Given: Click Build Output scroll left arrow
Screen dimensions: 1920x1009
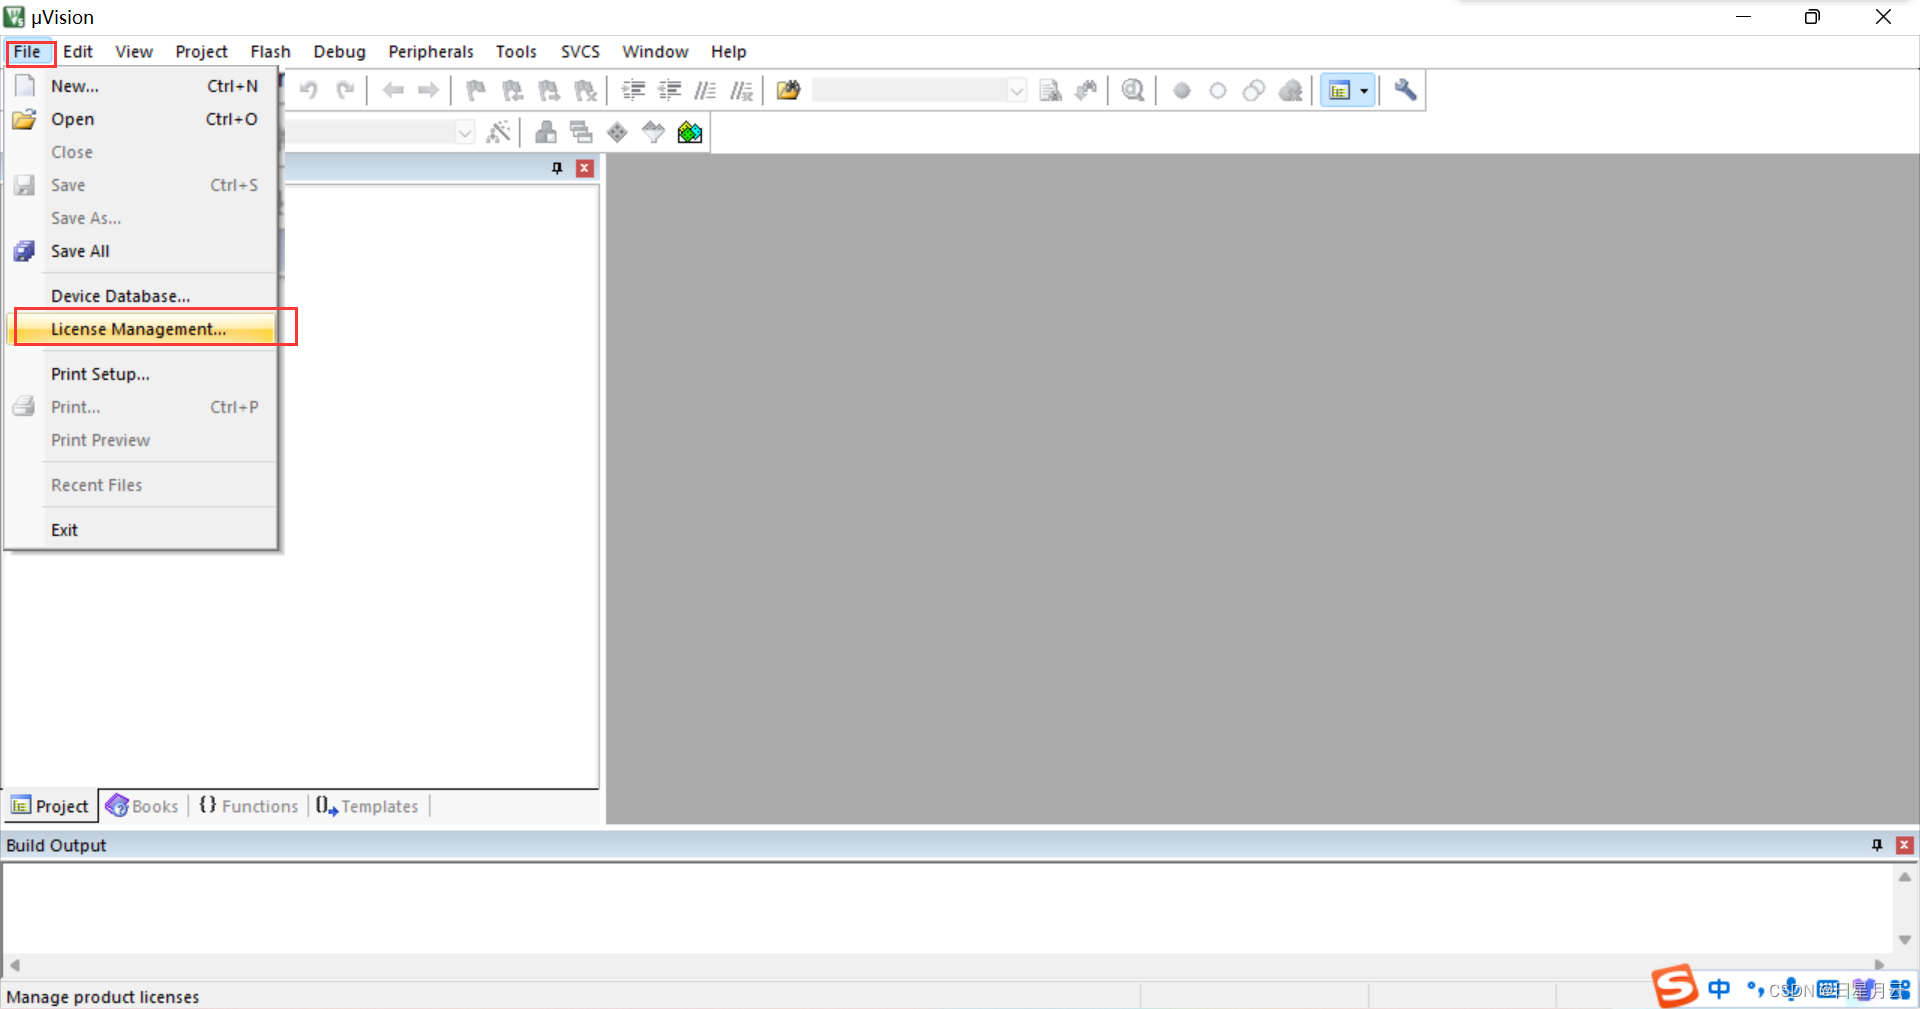Looking at the screenshot, I should 14,965.
